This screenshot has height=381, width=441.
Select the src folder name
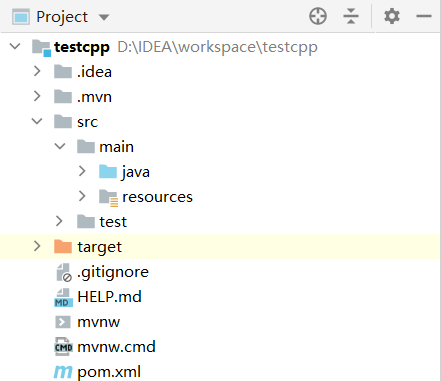87,122
